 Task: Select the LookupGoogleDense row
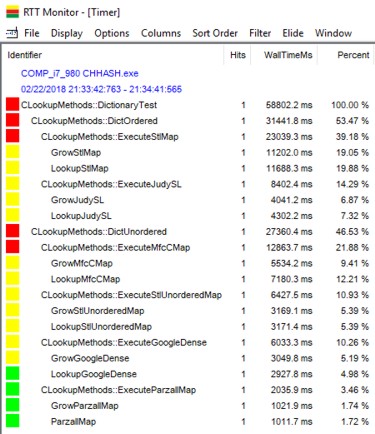[x=188, y=374]
